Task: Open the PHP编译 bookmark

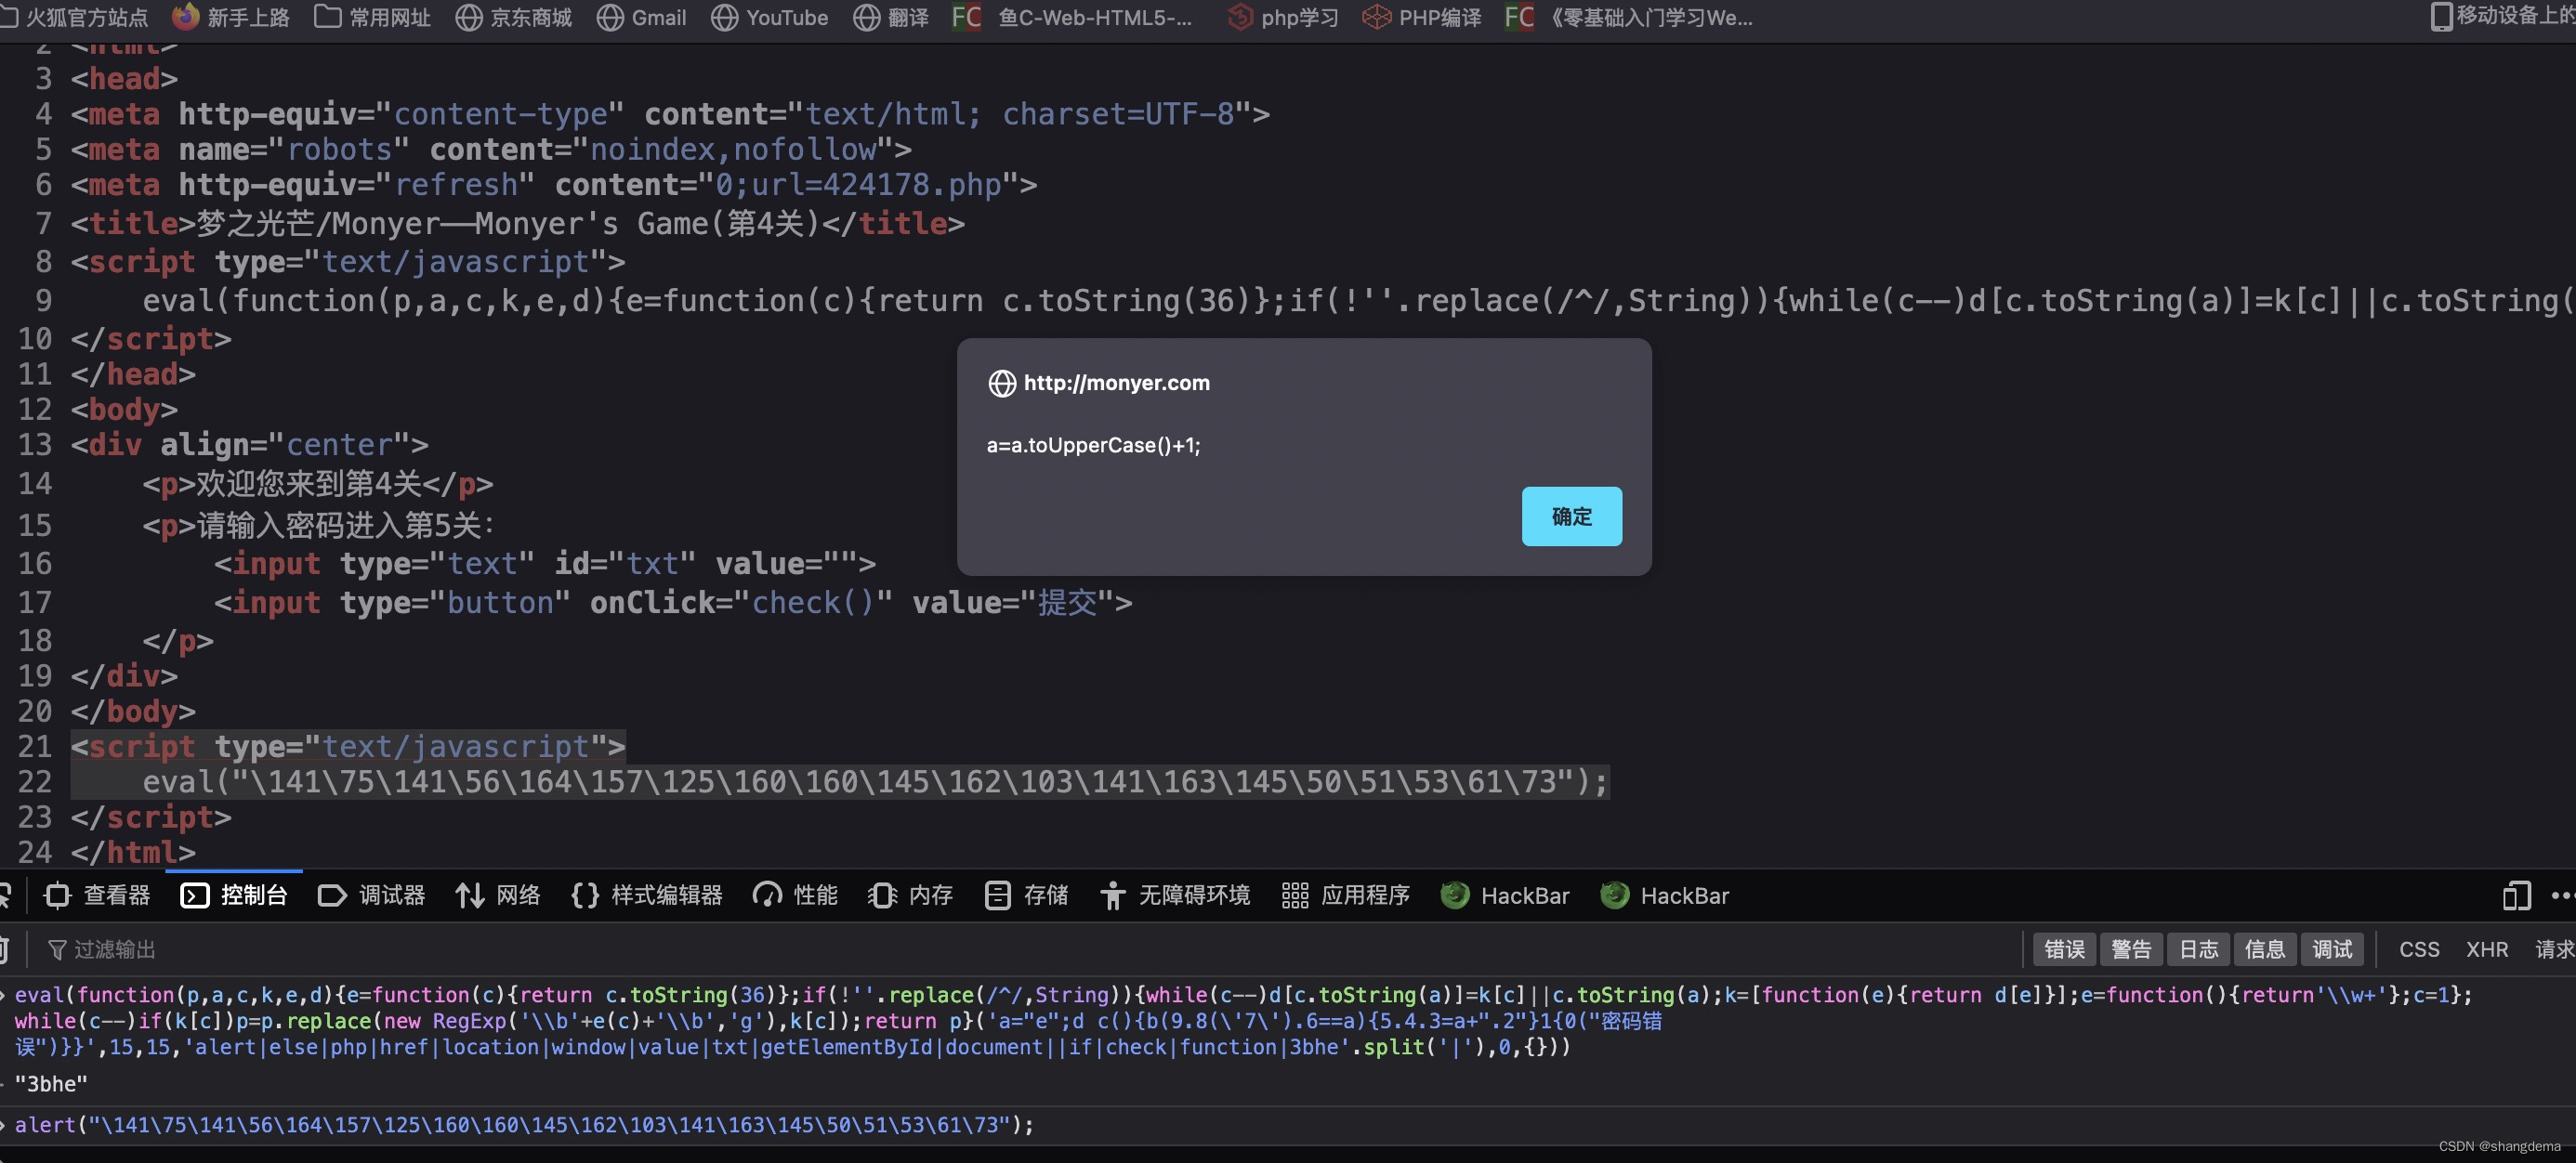Action: click(x=1422, y=17)
